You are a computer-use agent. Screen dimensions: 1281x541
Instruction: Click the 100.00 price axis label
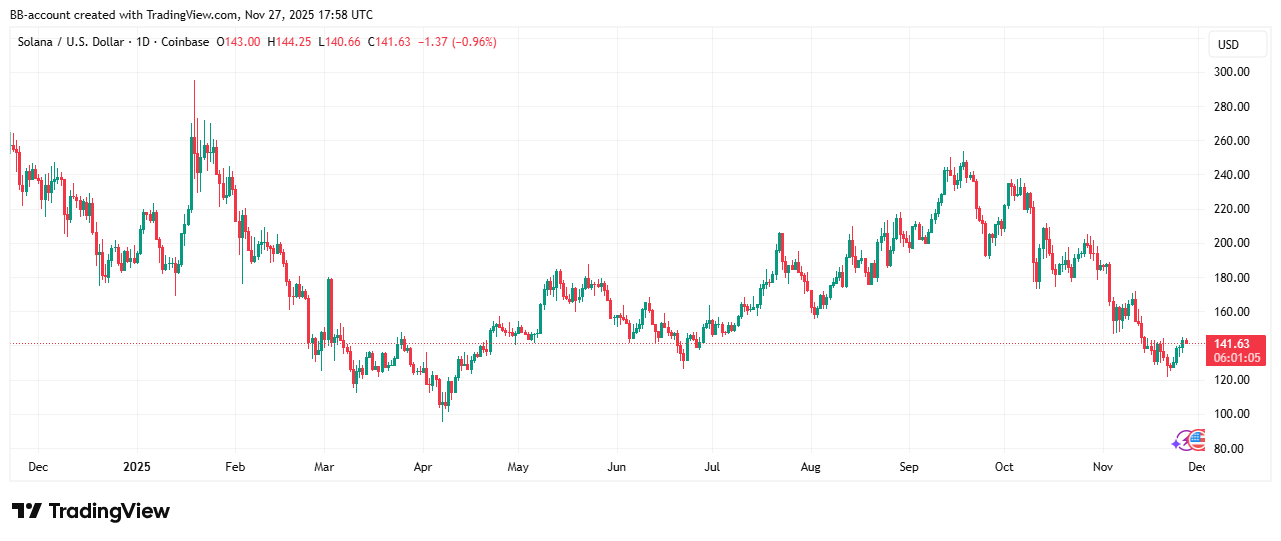point(1231,414)
